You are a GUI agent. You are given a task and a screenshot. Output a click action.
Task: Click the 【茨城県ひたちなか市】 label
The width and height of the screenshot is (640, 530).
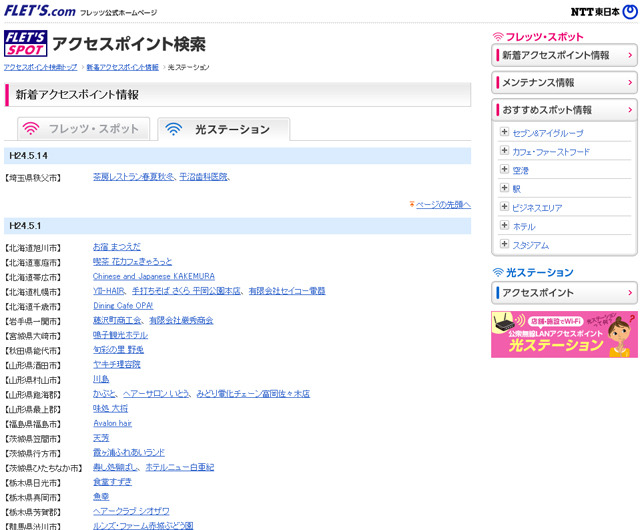(44, 468)
